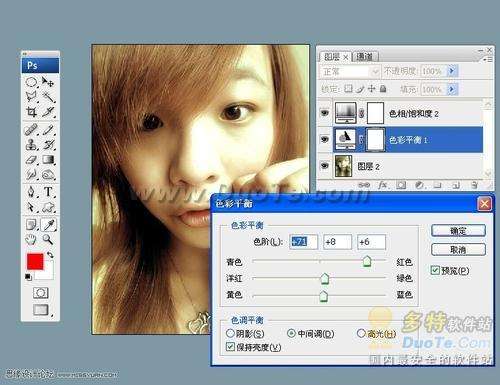Select the Magic Wand tool
The width and height of the screenshot is (500, 385).
pos(48,97)
